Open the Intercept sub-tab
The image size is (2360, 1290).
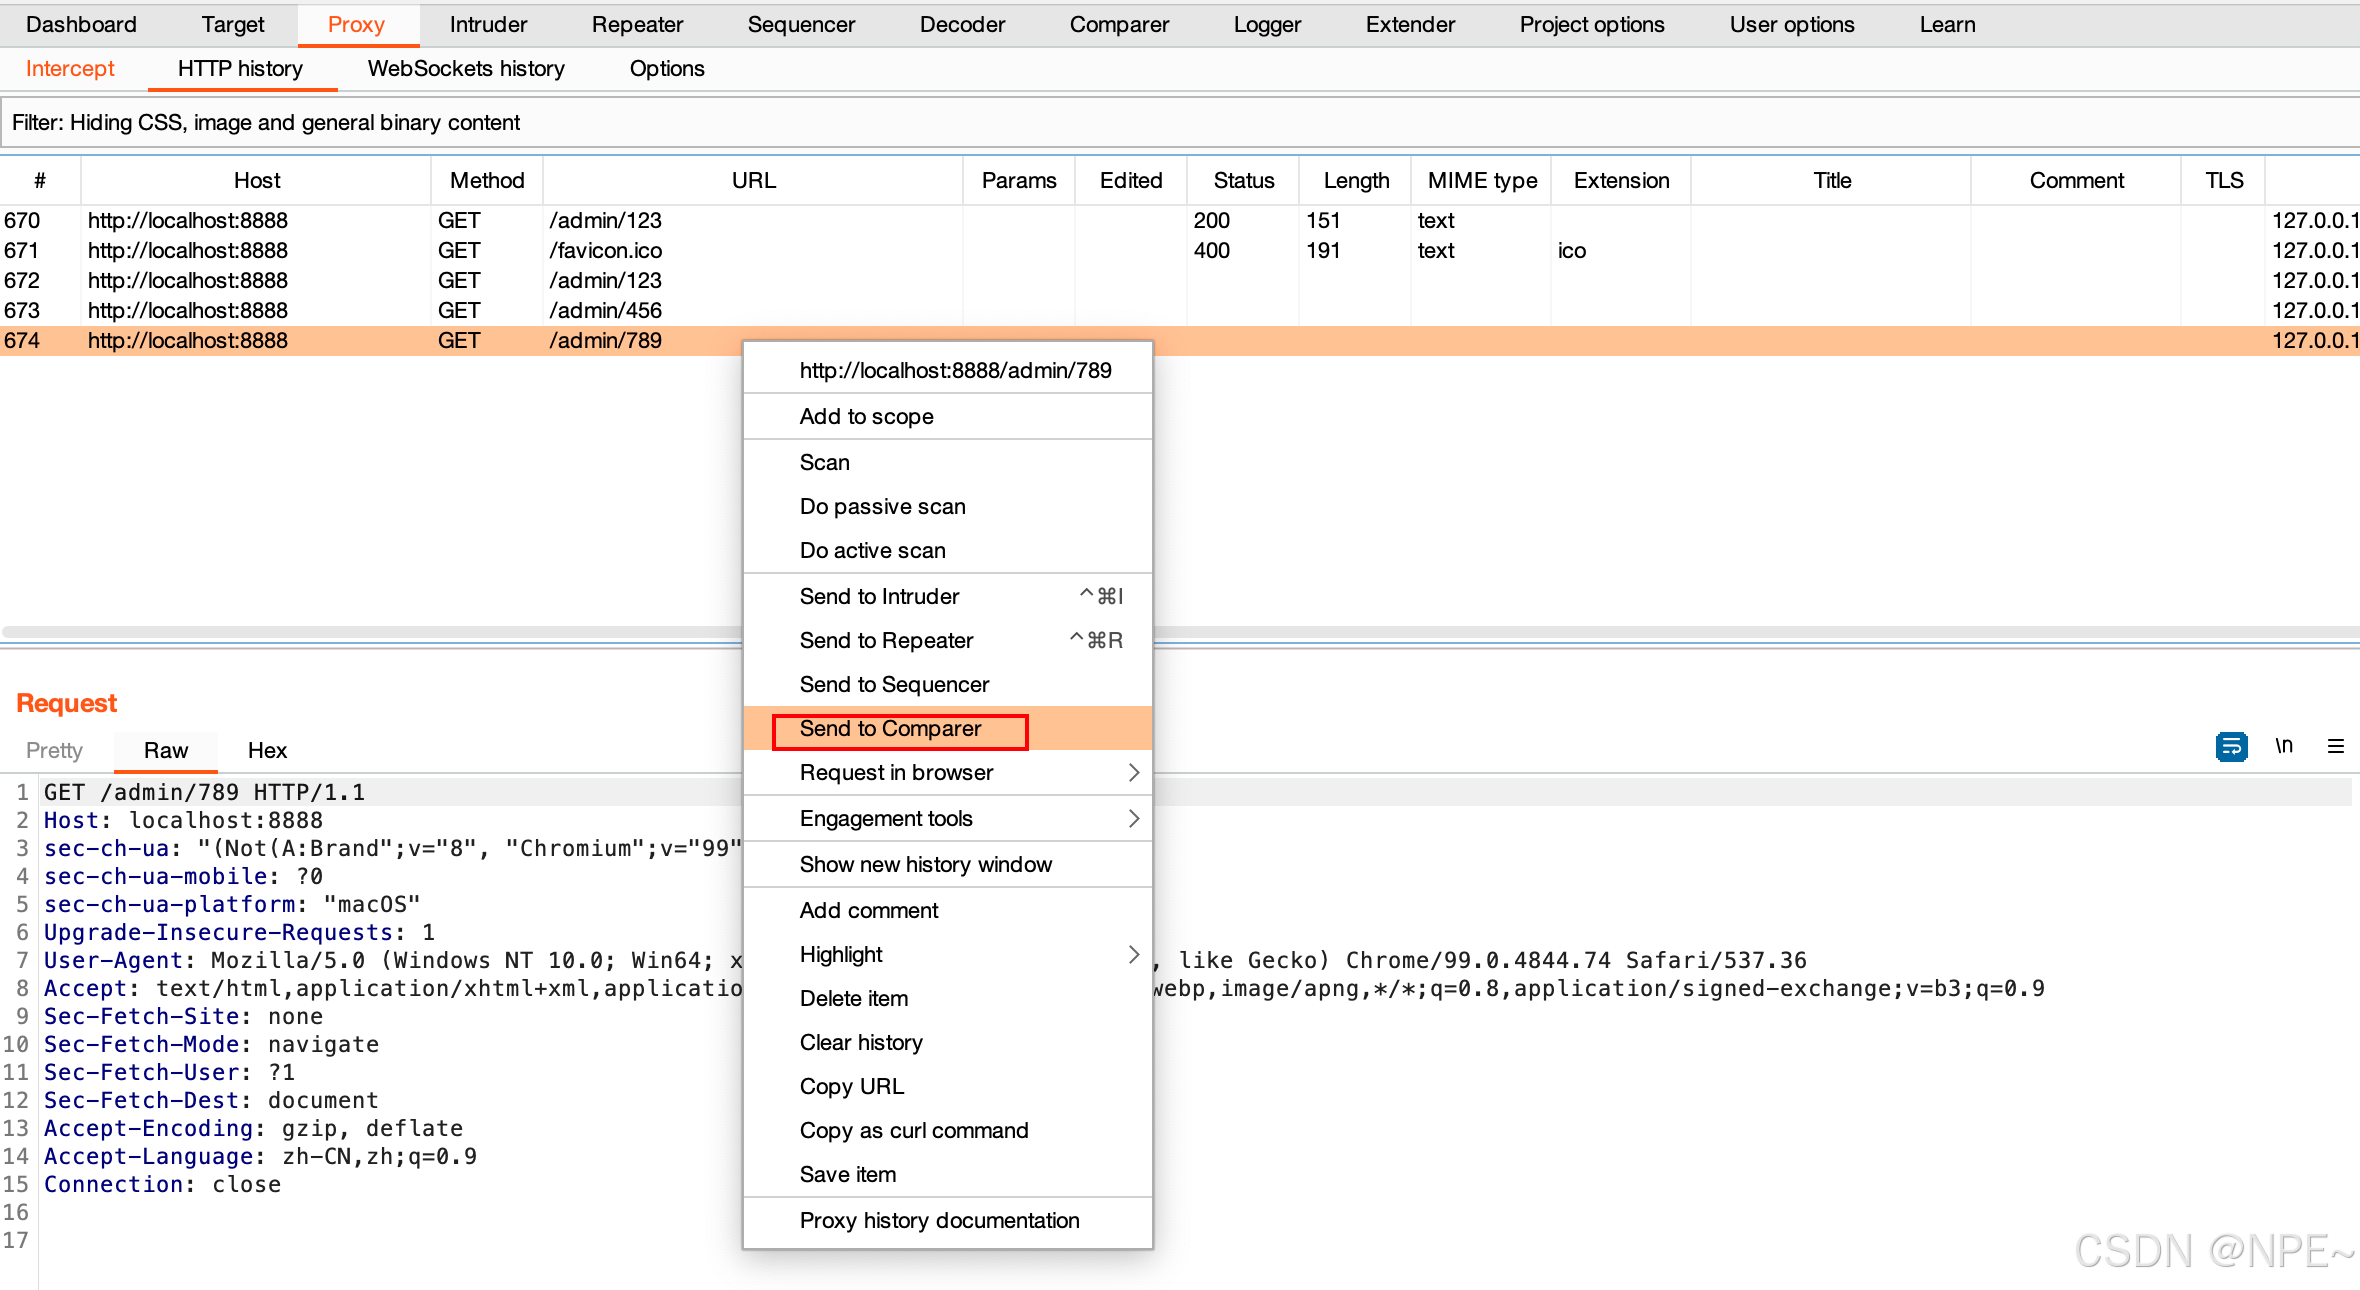click(70, 68)
